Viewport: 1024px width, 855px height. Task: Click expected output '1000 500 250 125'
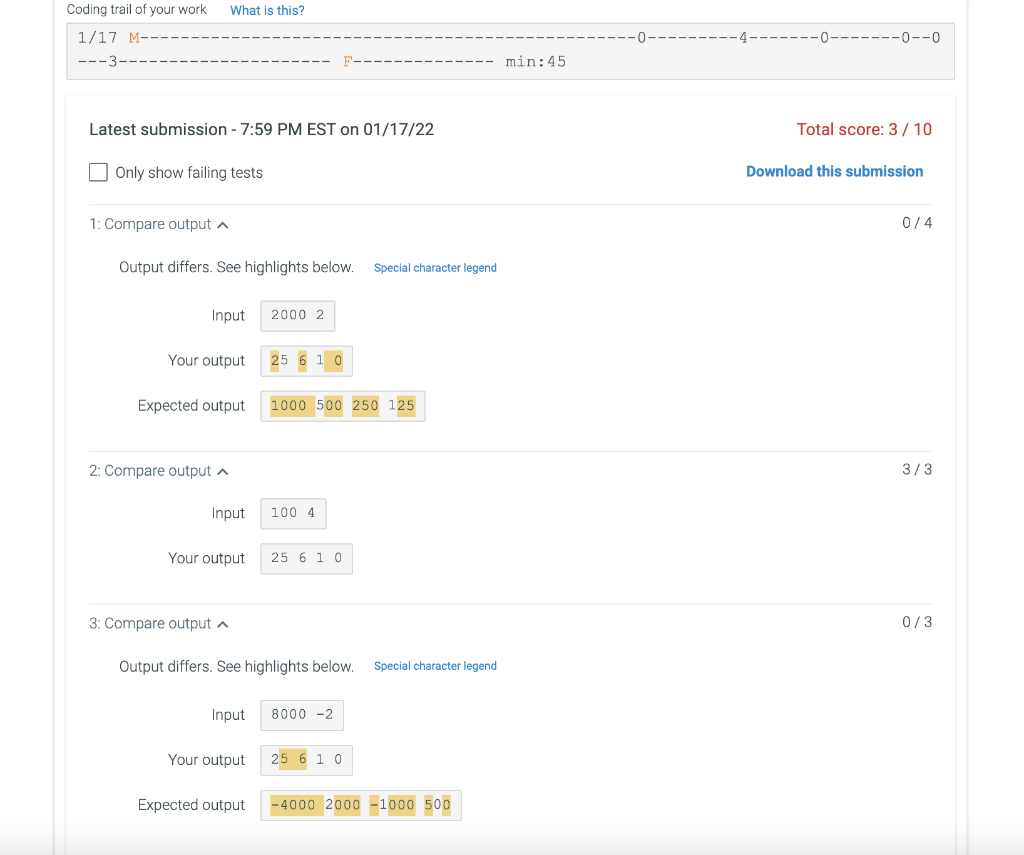click(343, 406)
